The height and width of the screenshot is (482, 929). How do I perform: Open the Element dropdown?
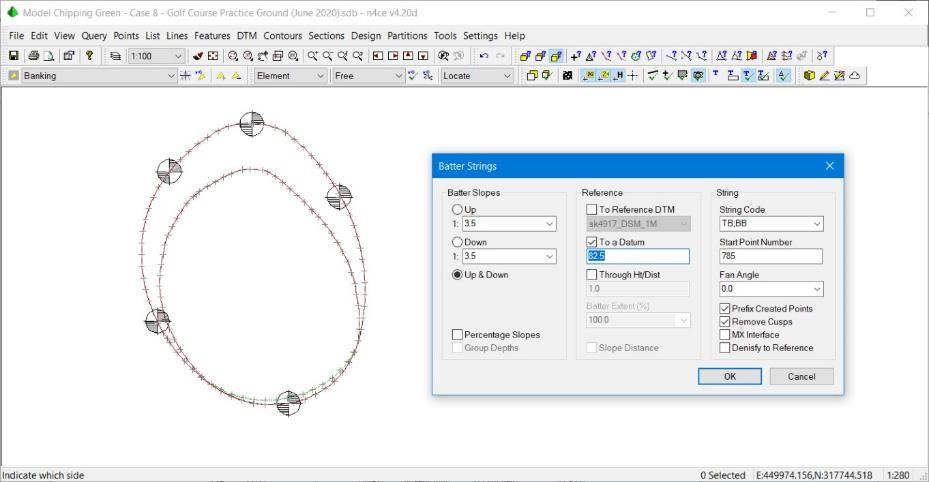[x=321, y=76]
